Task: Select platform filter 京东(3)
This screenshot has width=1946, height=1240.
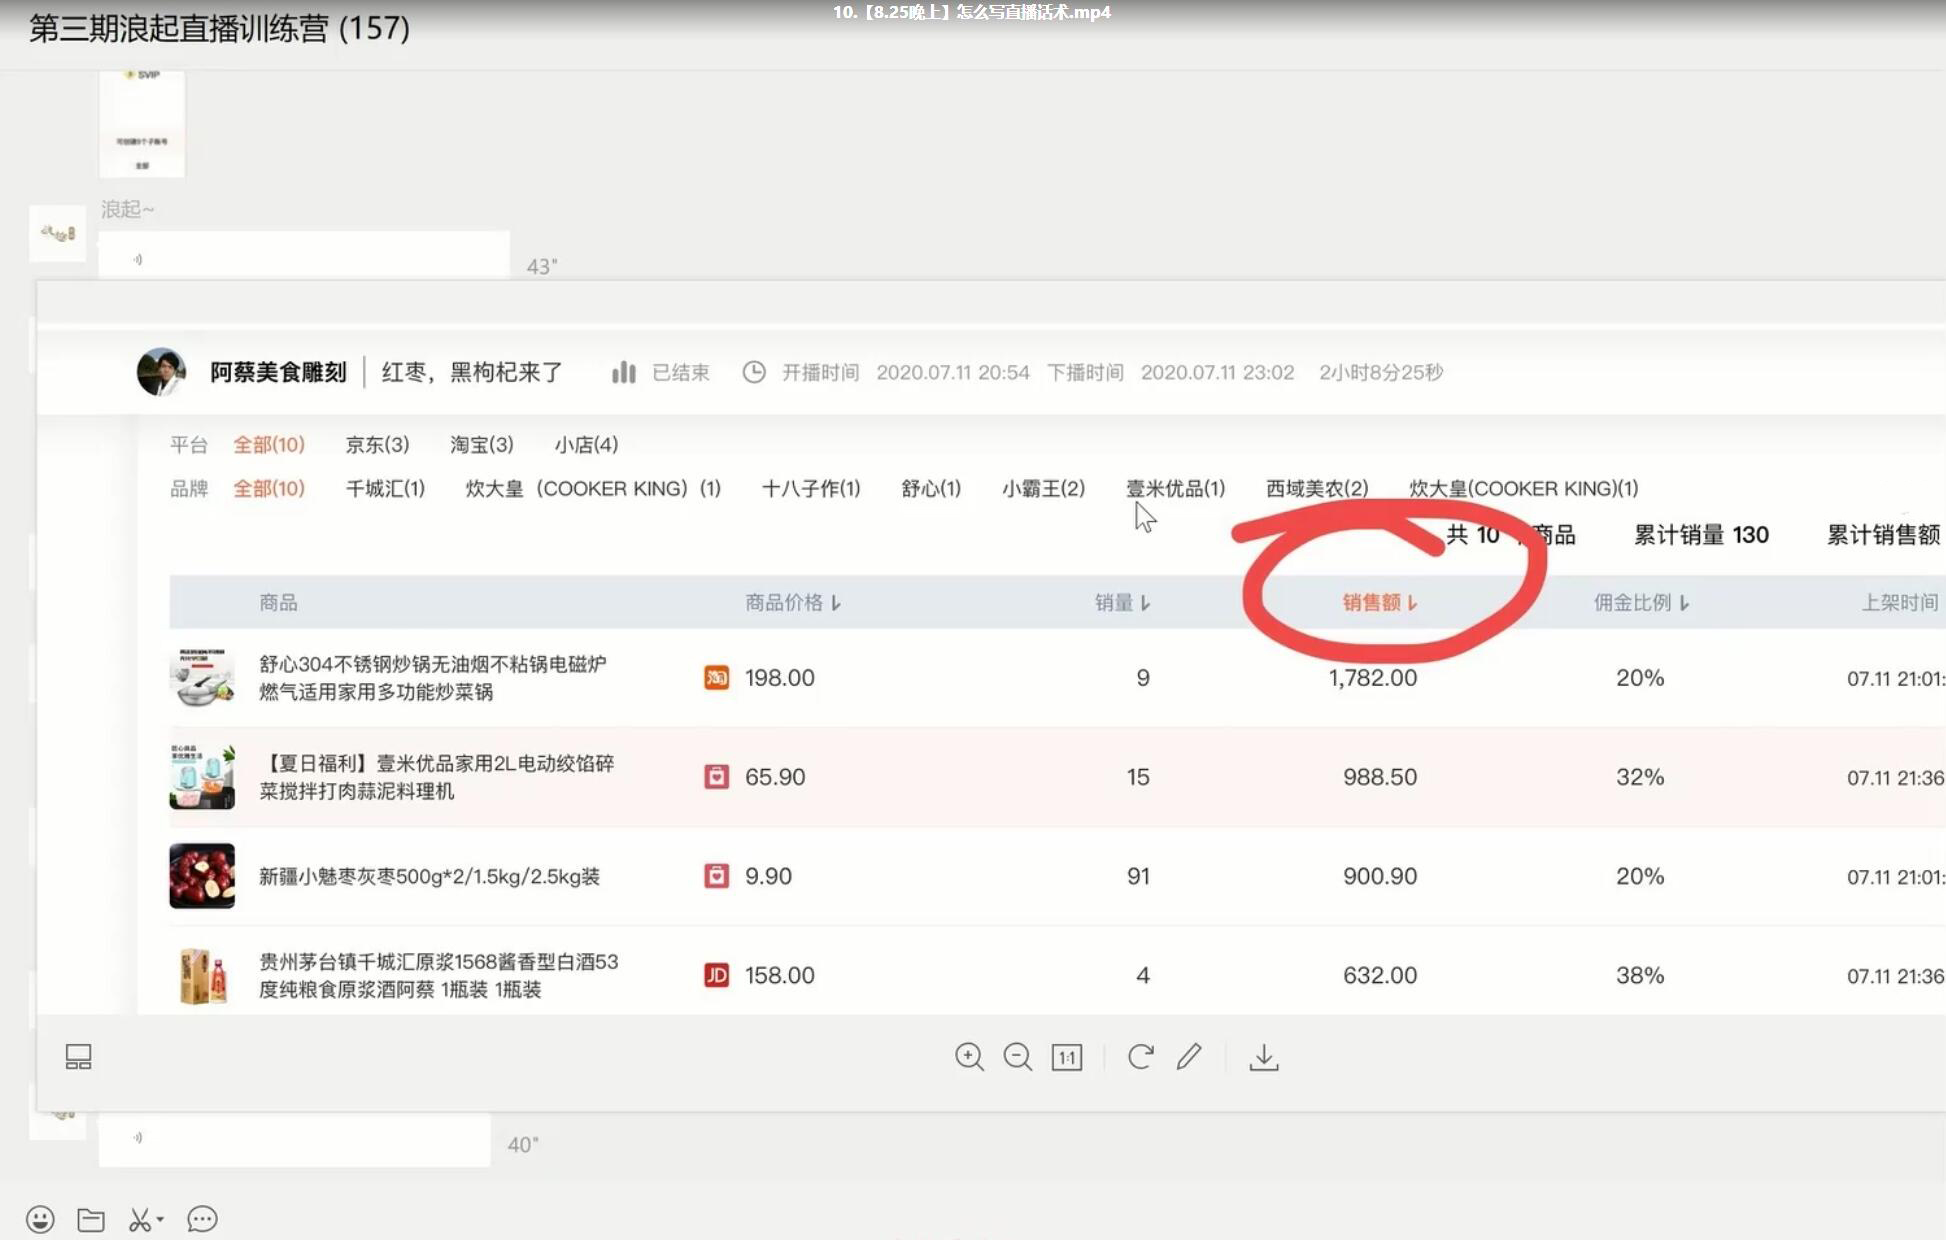Action: point(377,444)
